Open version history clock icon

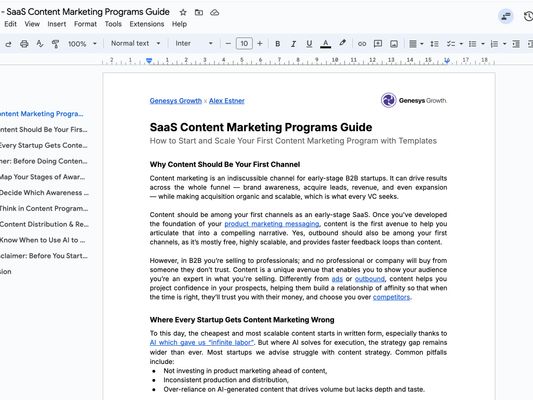click(528, 16)
